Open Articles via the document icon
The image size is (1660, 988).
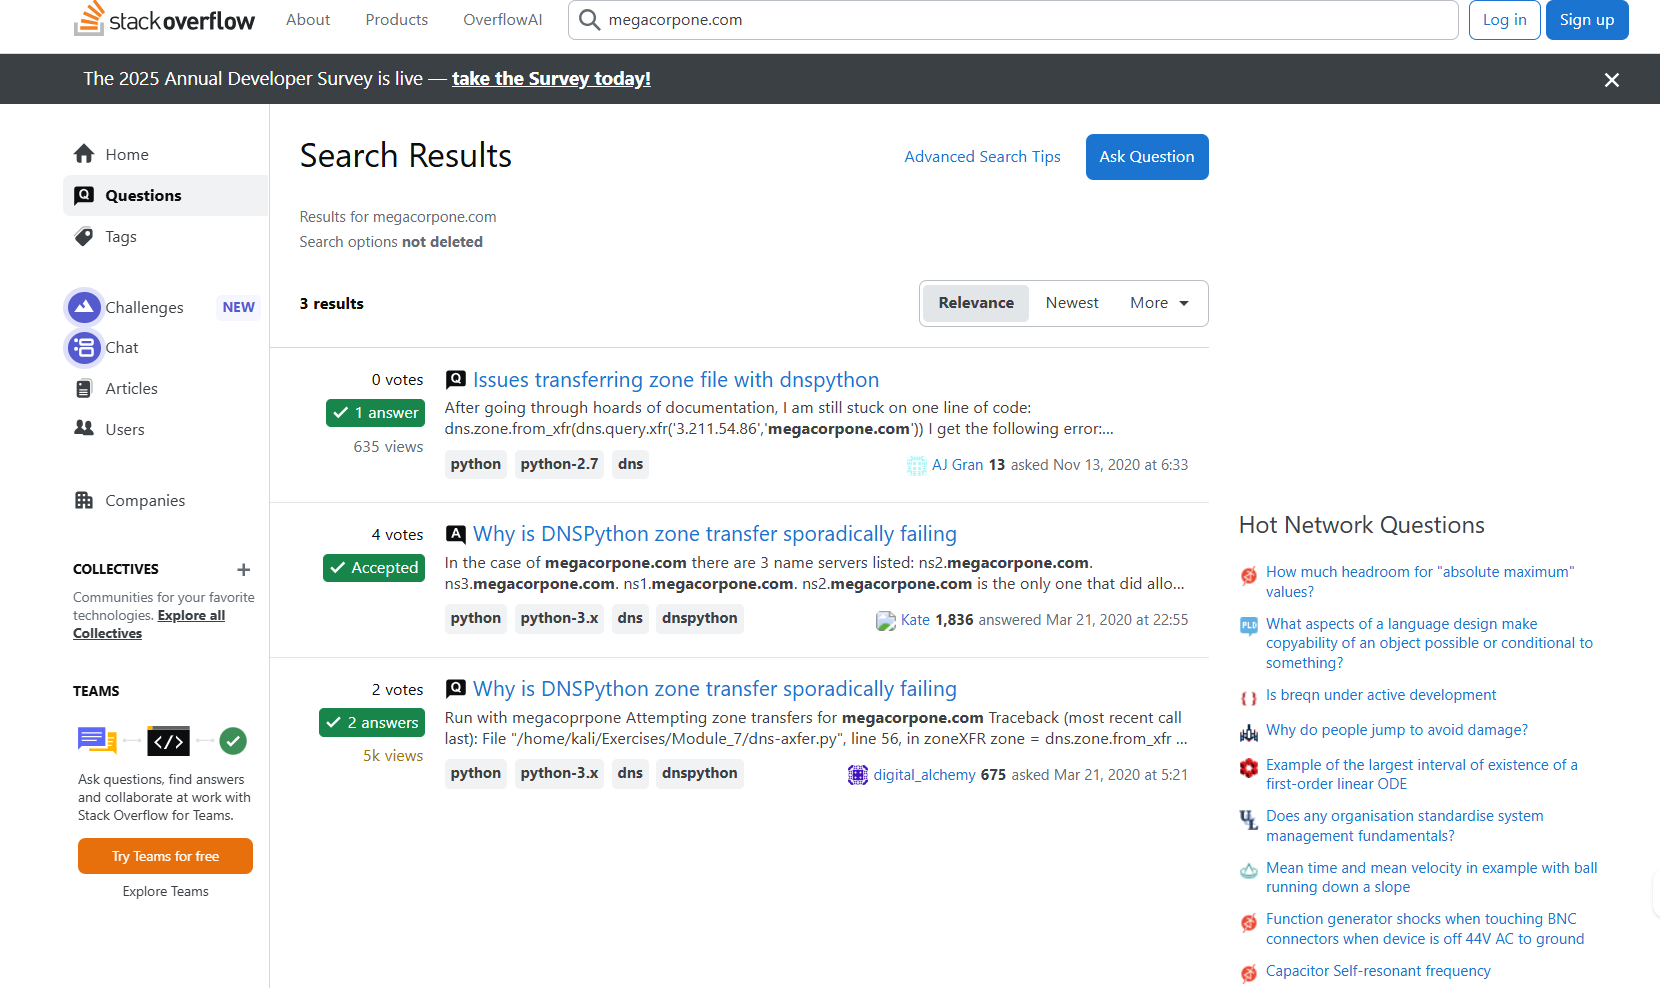84,388
